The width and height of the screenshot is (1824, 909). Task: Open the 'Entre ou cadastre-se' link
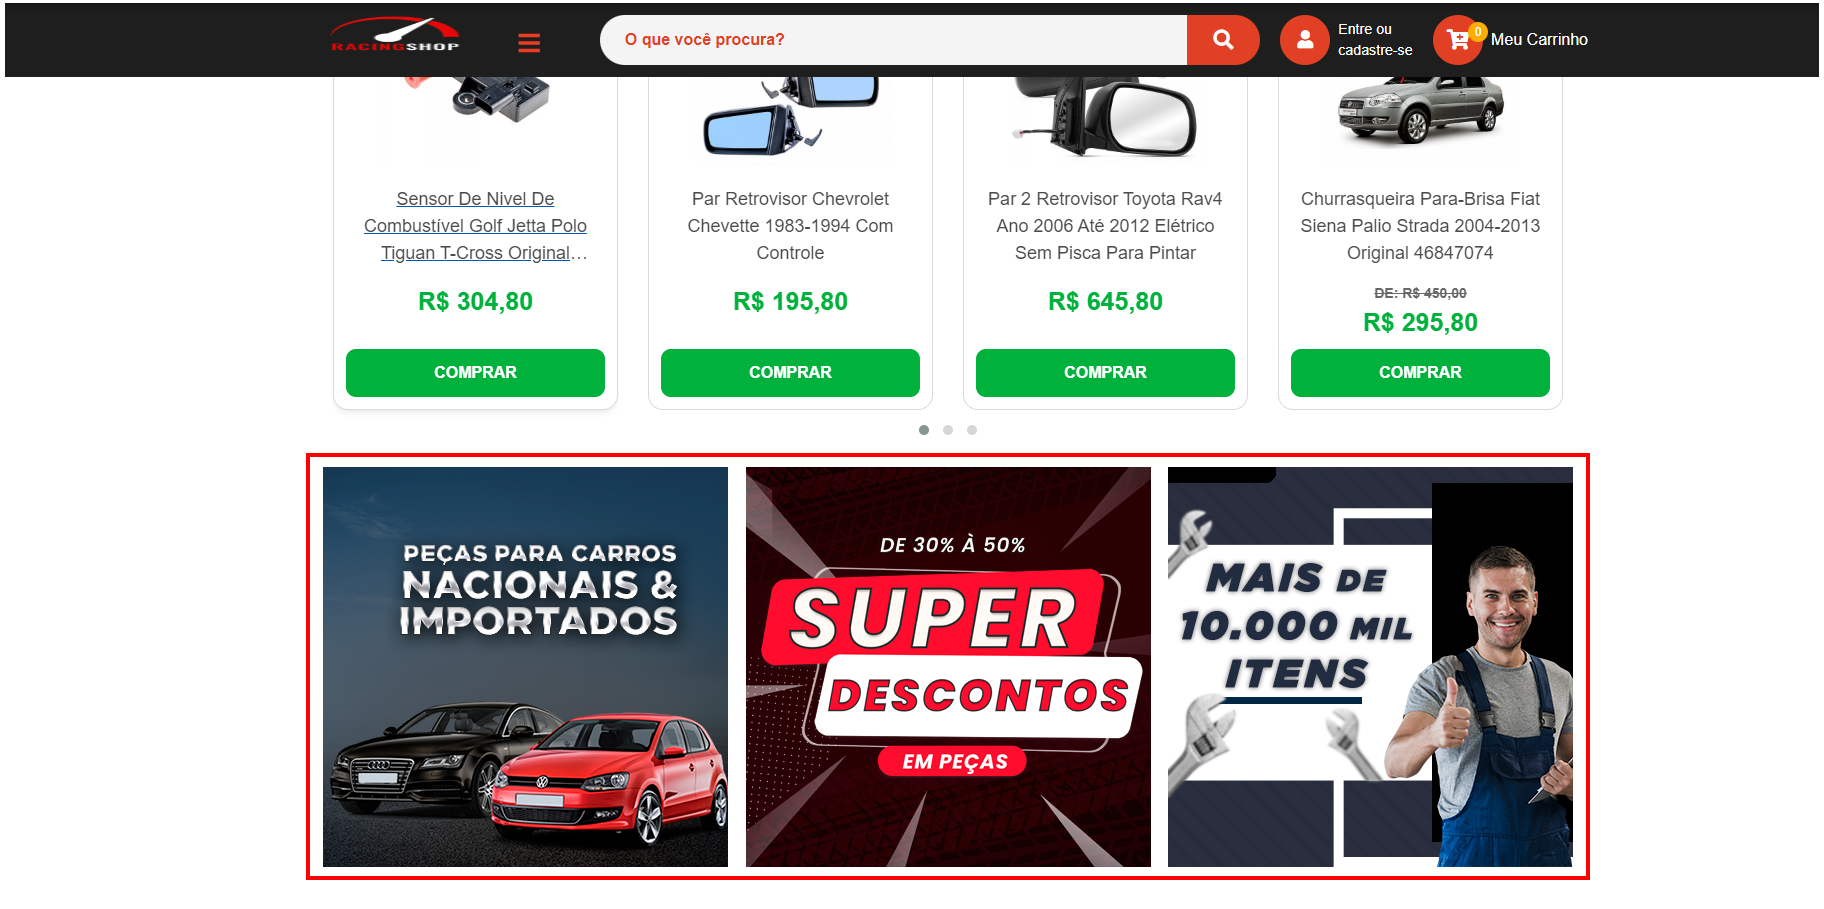click(1375, 40)
